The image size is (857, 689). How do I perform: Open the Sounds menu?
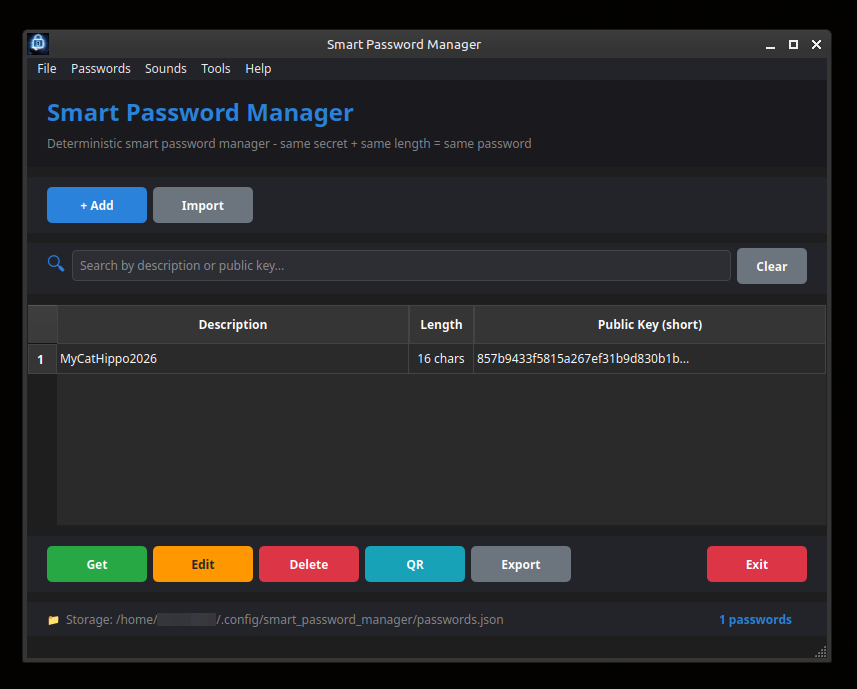click(x=166, y=69)
